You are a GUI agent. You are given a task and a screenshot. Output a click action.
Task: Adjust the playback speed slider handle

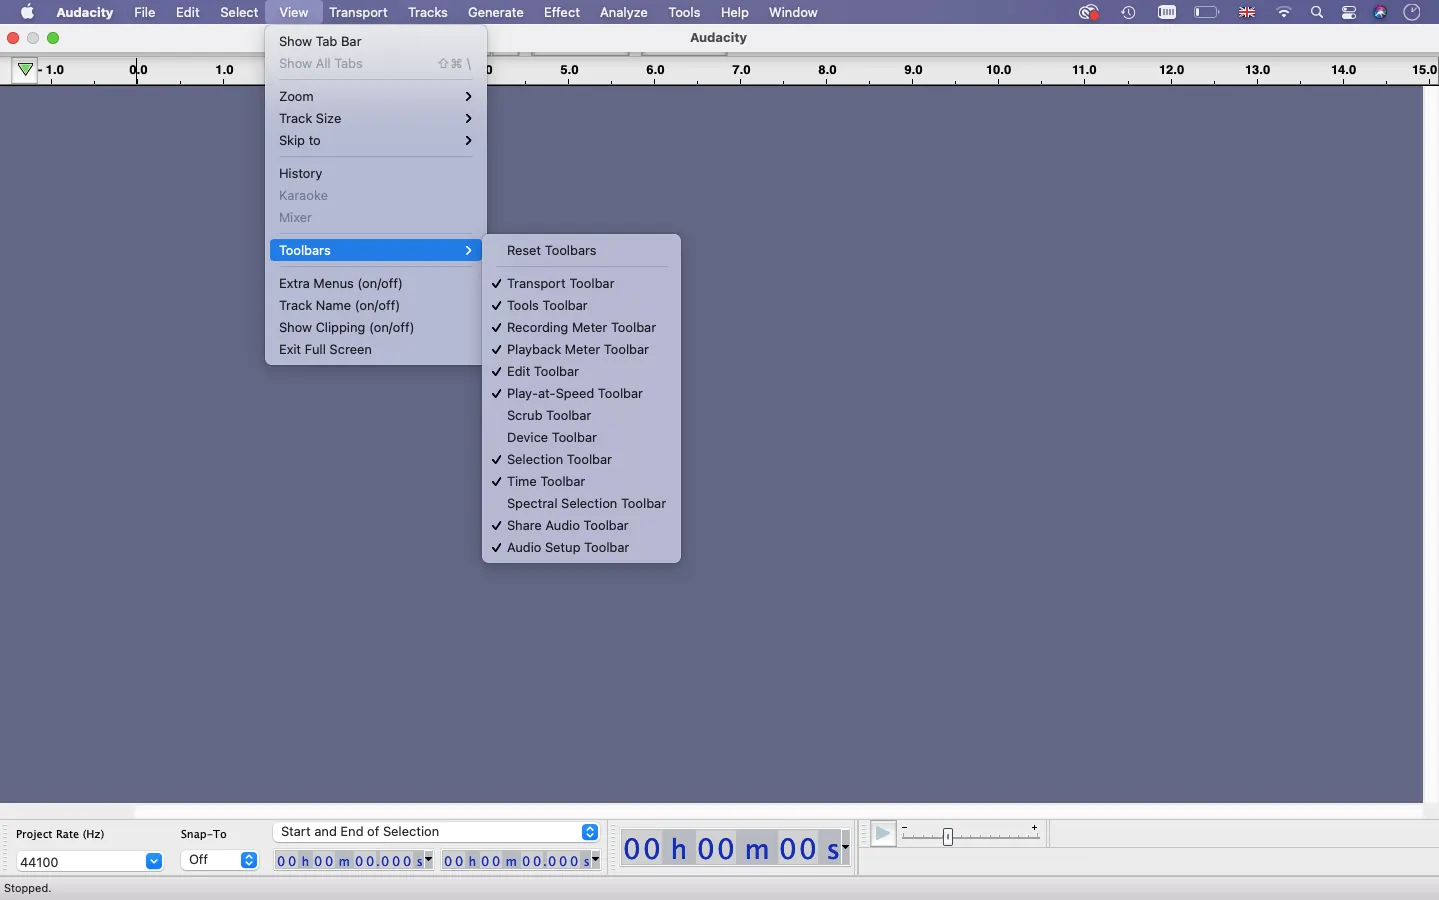click(948, 836)
